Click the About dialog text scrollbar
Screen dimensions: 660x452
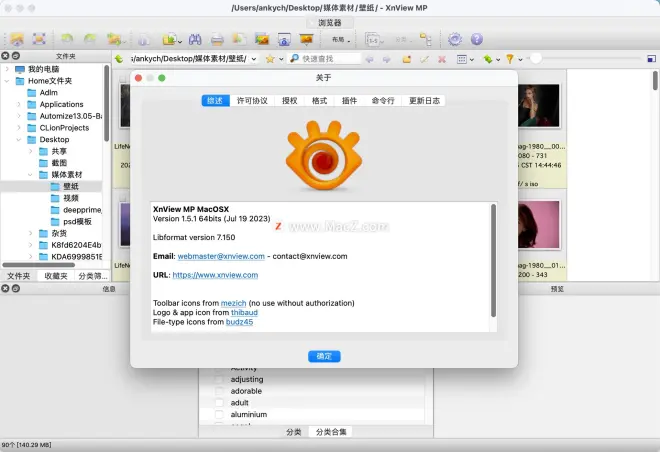[493, 261]
